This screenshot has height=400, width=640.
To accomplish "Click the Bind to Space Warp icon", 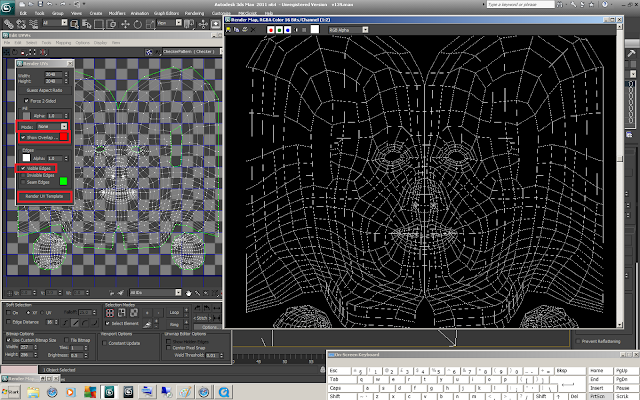I will 33,24.
